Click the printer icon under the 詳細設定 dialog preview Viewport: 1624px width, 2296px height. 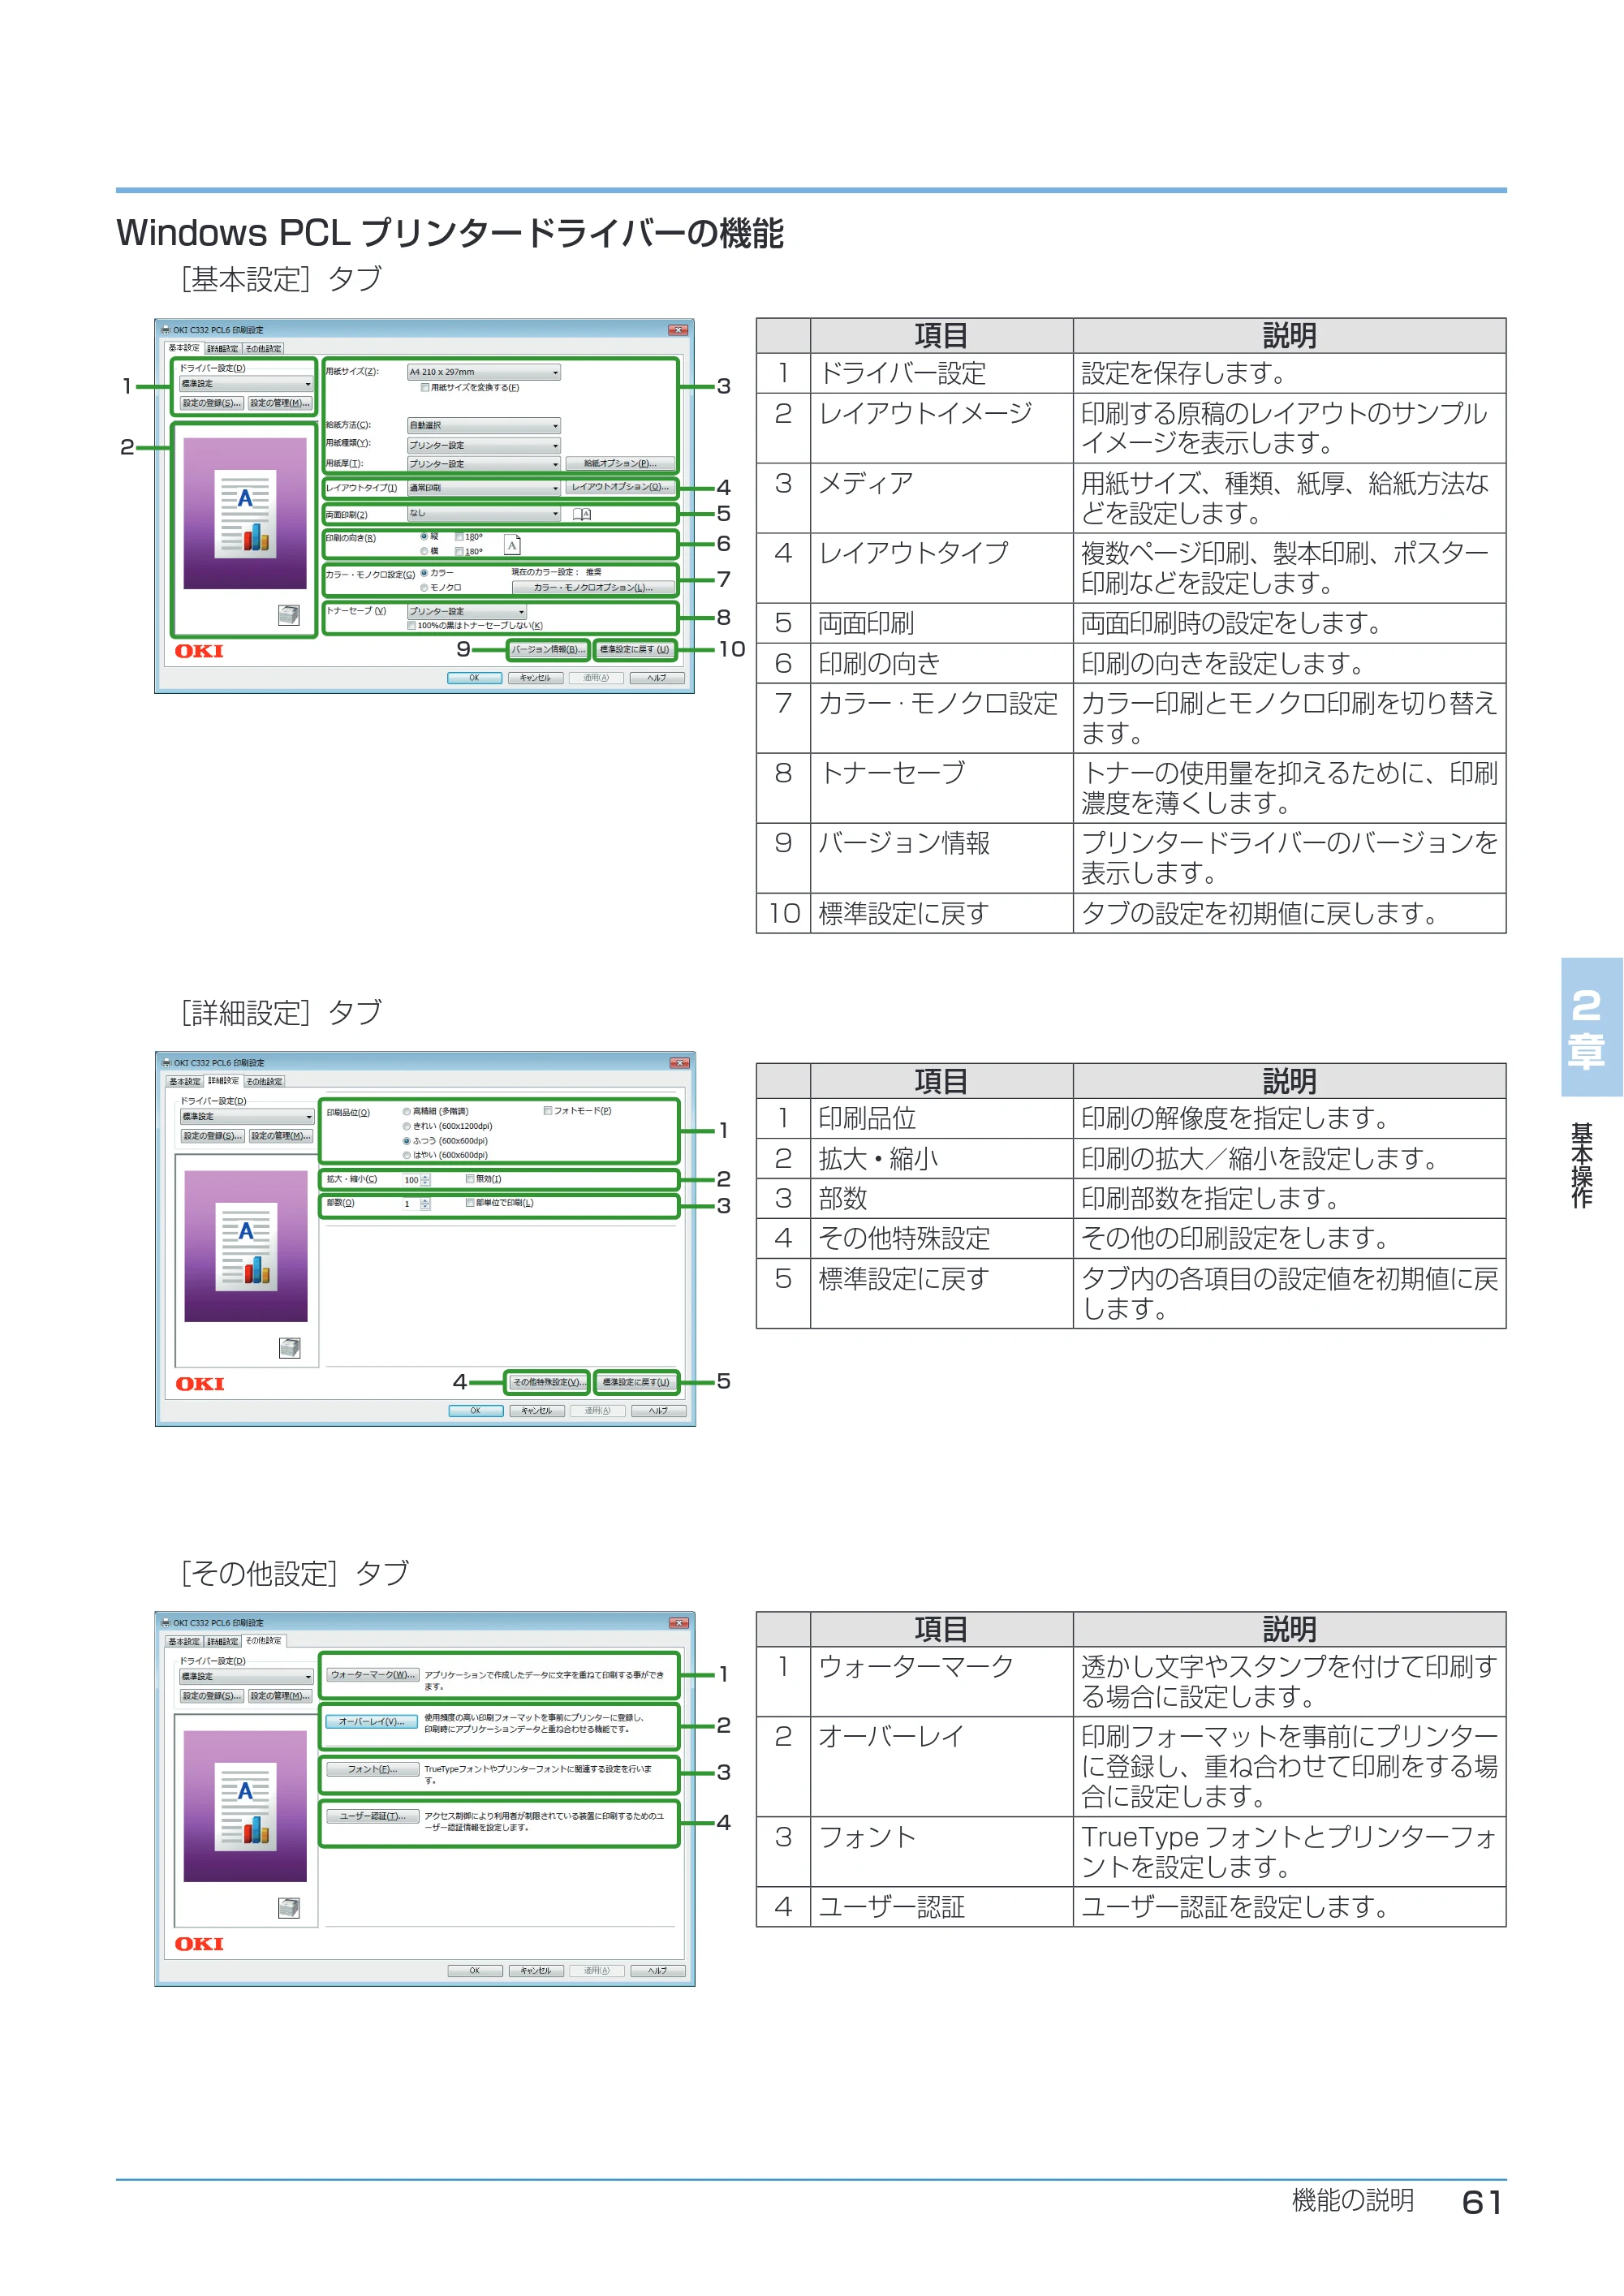coord(290,1348)
